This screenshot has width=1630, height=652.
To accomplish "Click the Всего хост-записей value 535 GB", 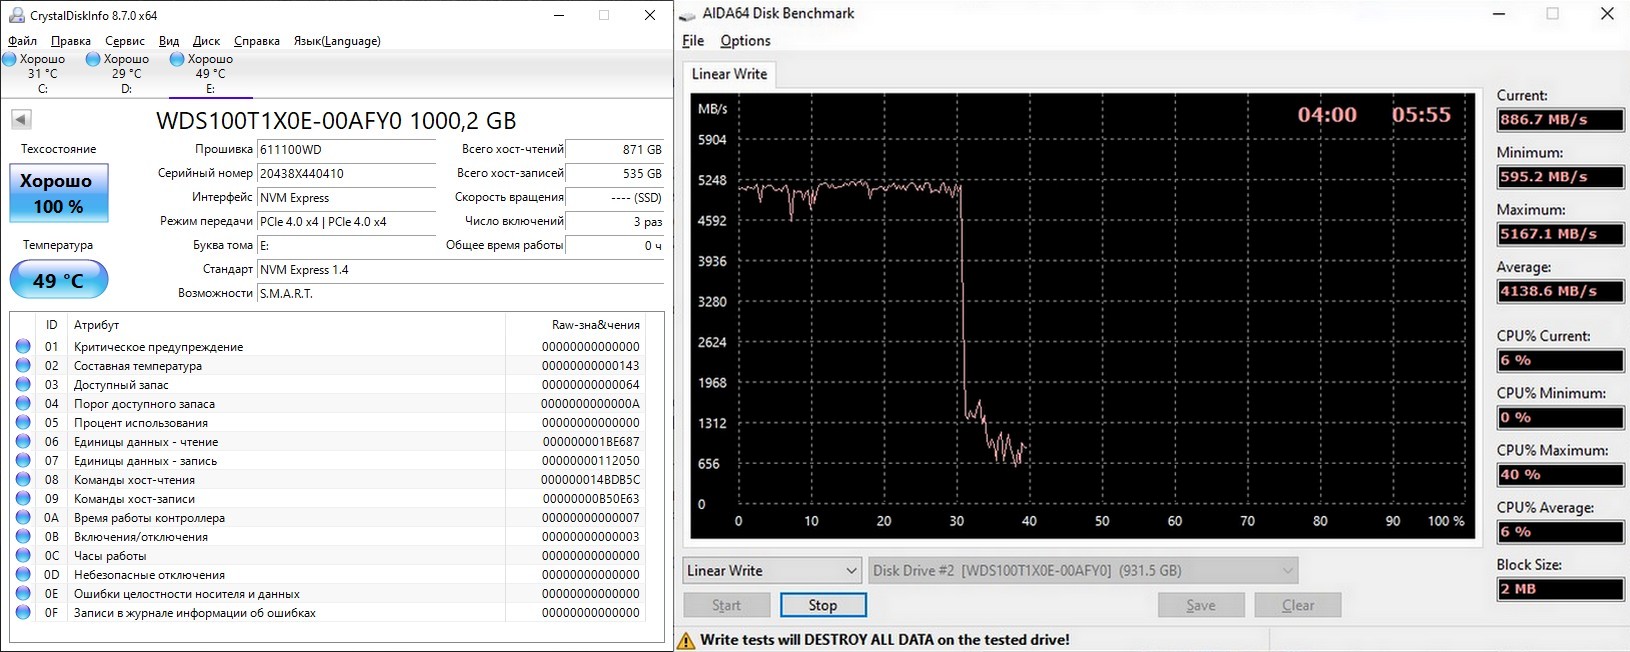I will (614, 174).
